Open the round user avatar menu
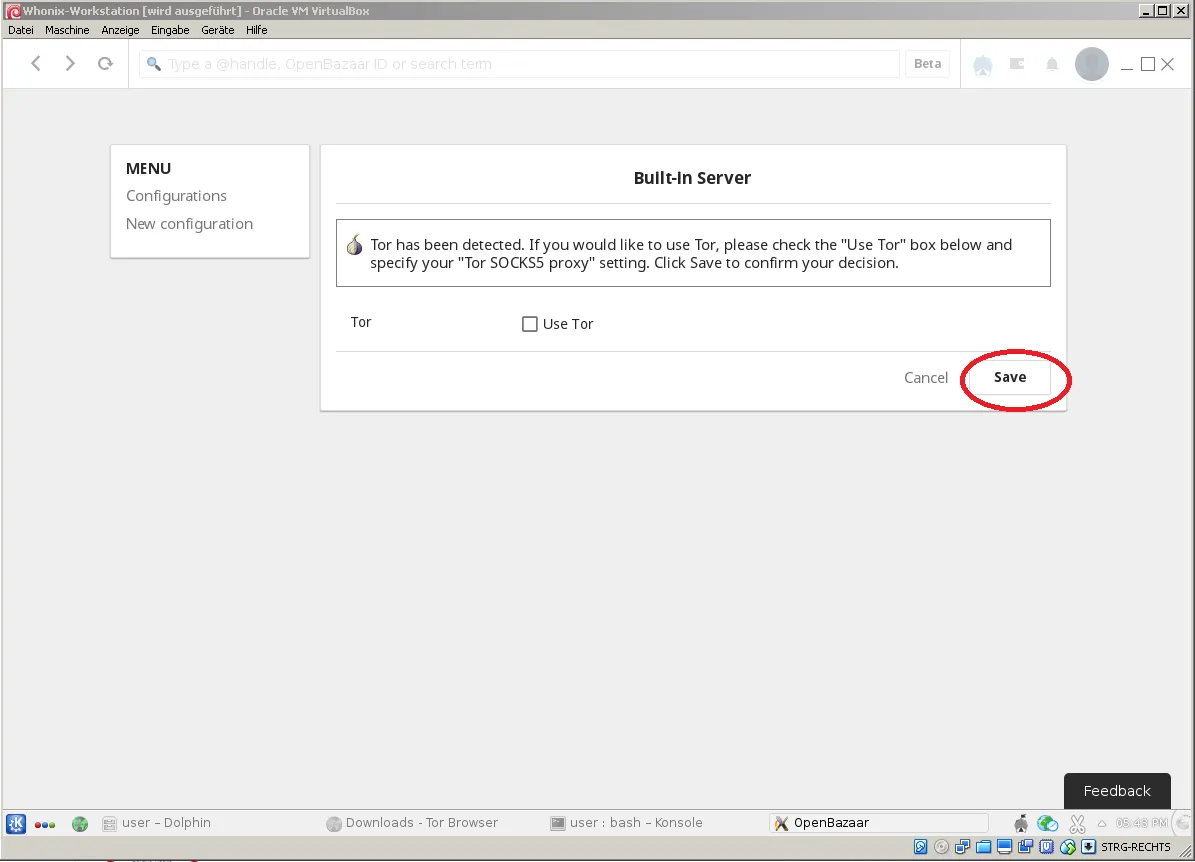1195x862 pixels. tap(1091, 64)
